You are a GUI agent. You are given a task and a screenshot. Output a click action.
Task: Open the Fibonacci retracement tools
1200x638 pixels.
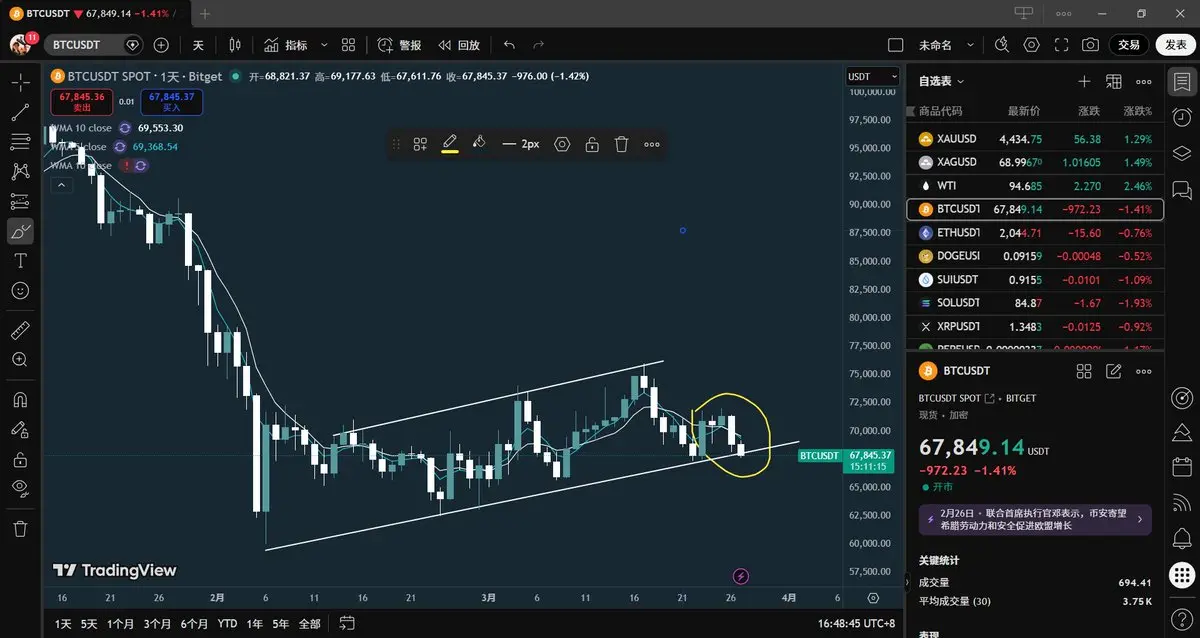click(x=20, y=143)
